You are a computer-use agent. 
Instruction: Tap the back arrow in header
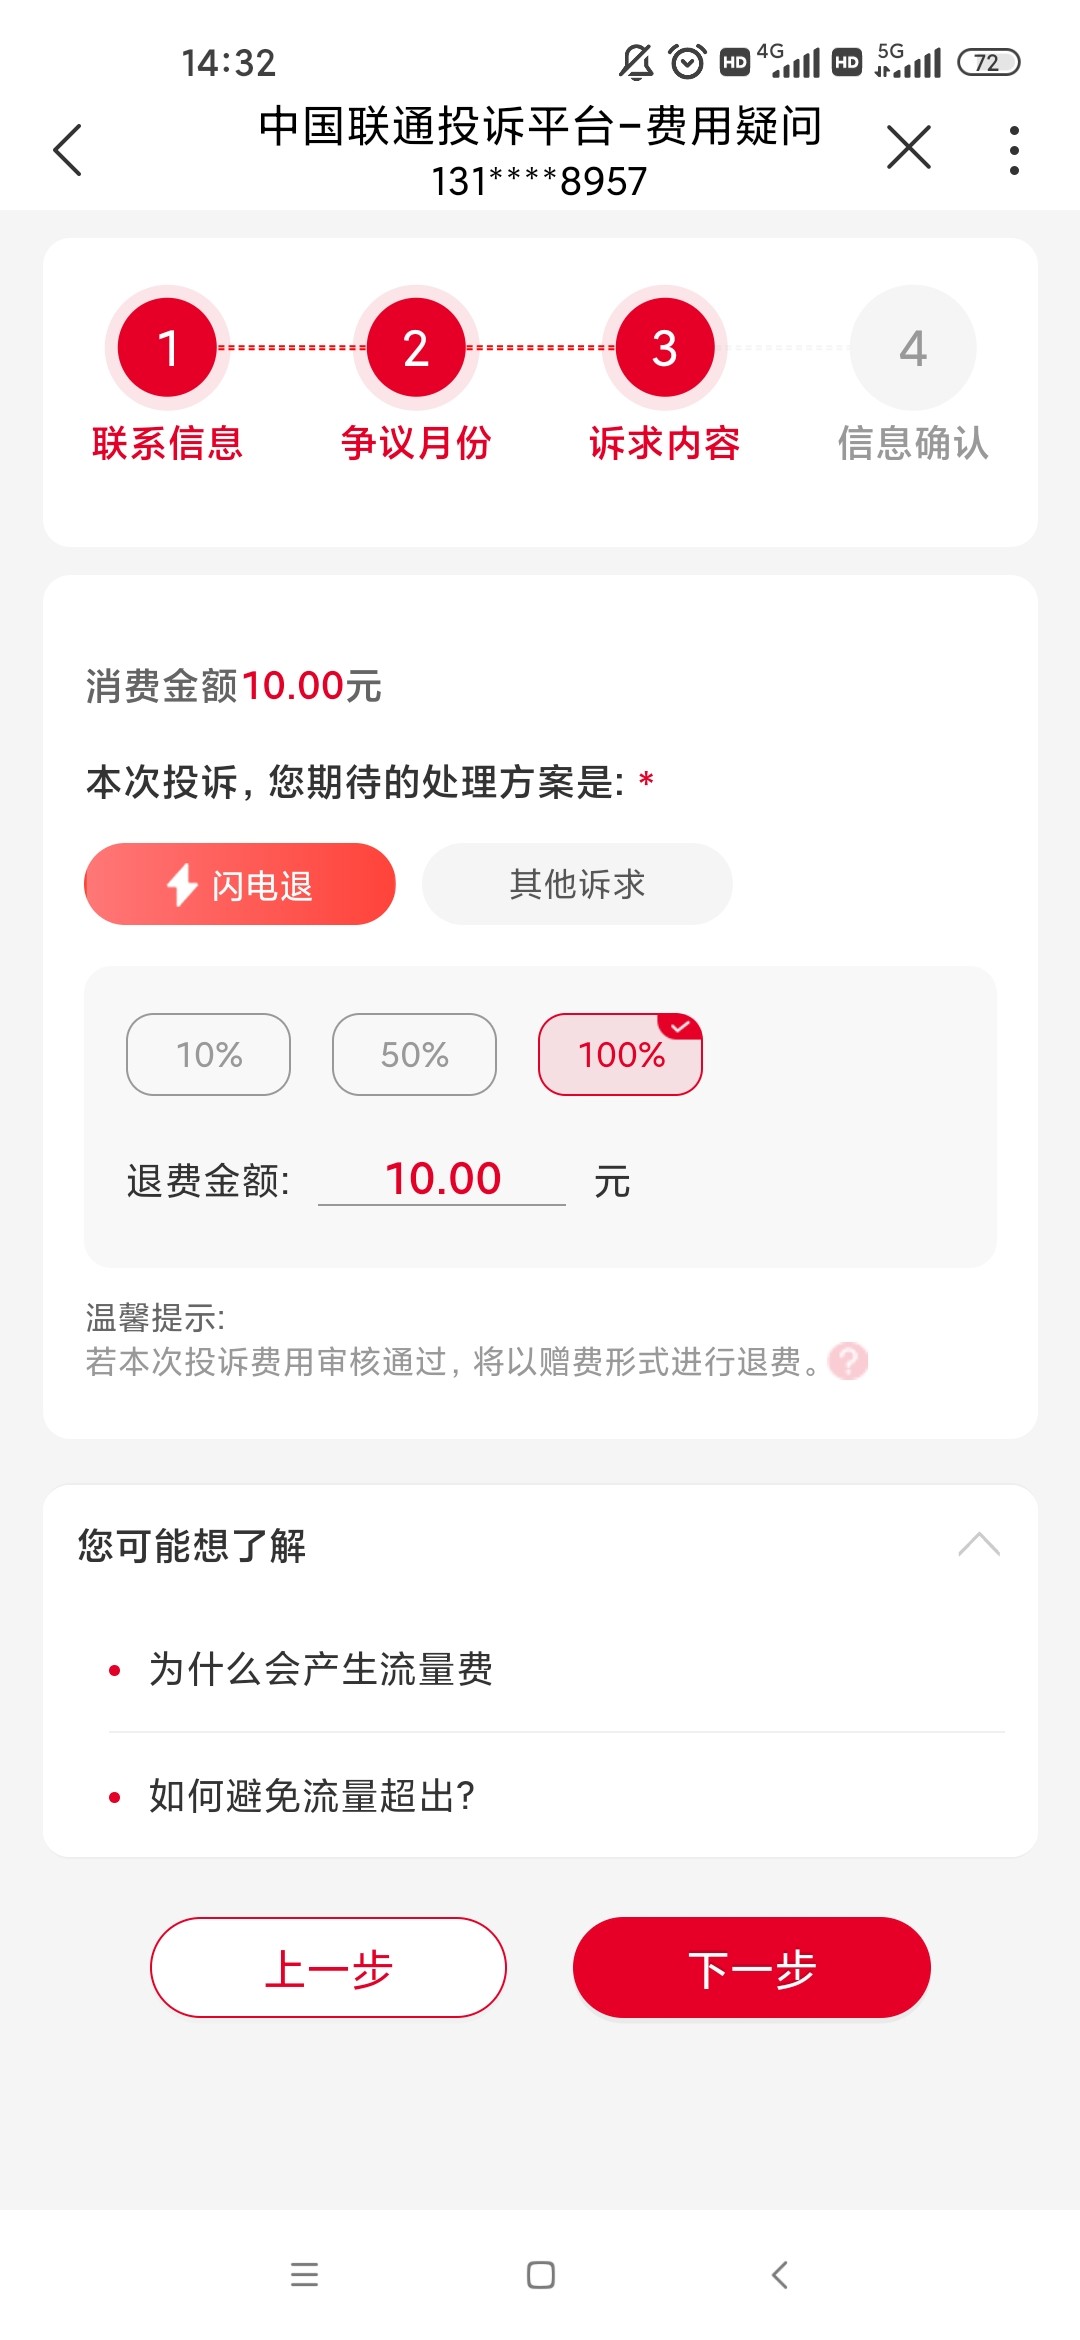pos(67,150)
